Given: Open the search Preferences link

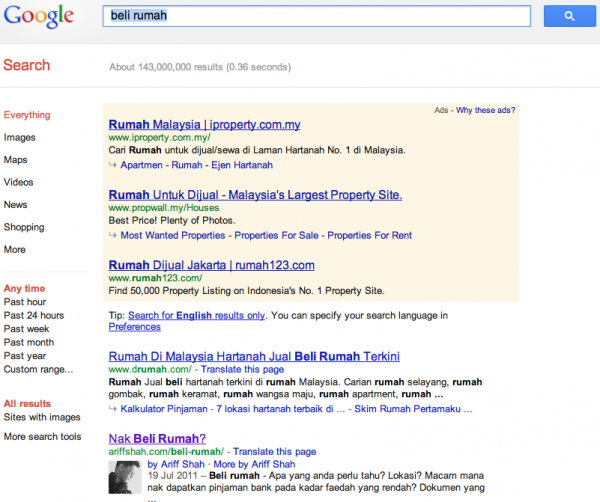Looking at the screenshot, I should (x=134, y=327).
